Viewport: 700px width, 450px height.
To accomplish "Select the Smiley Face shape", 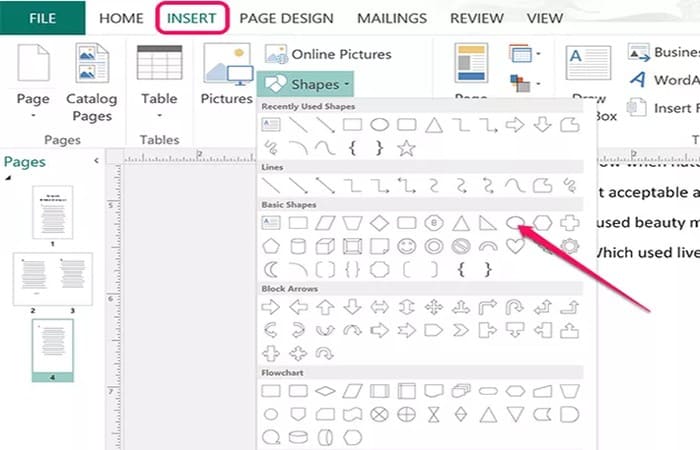I will pos(407,246).
